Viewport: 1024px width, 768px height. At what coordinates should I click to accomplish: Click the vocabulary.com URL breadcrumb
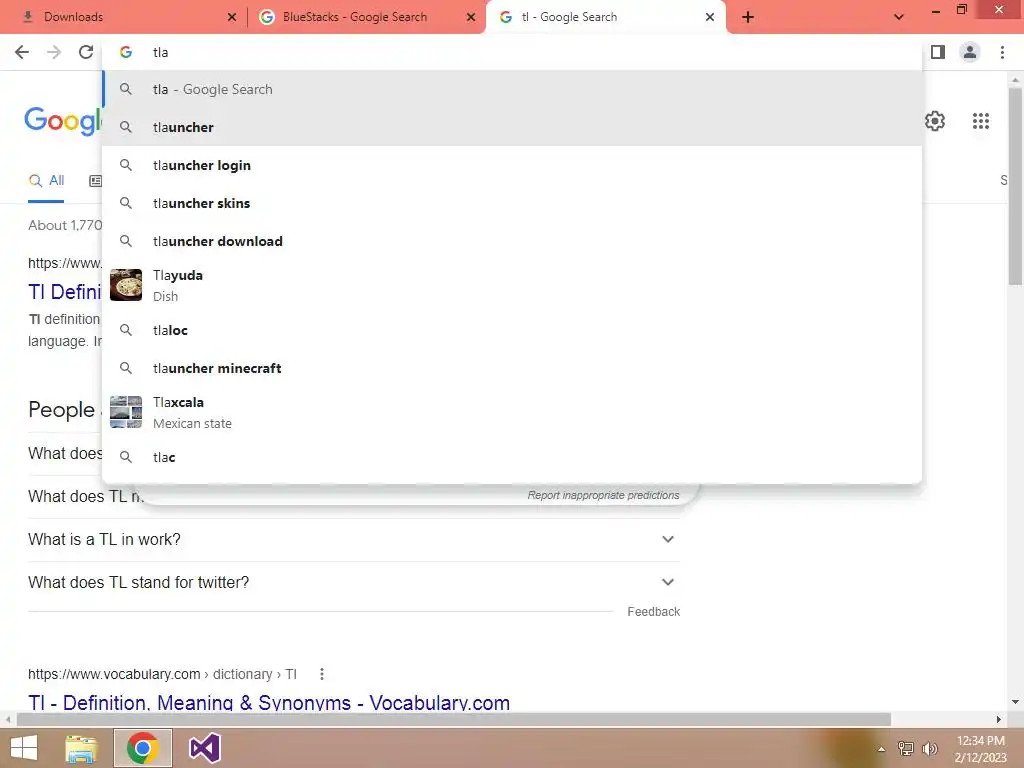point(163,674)
